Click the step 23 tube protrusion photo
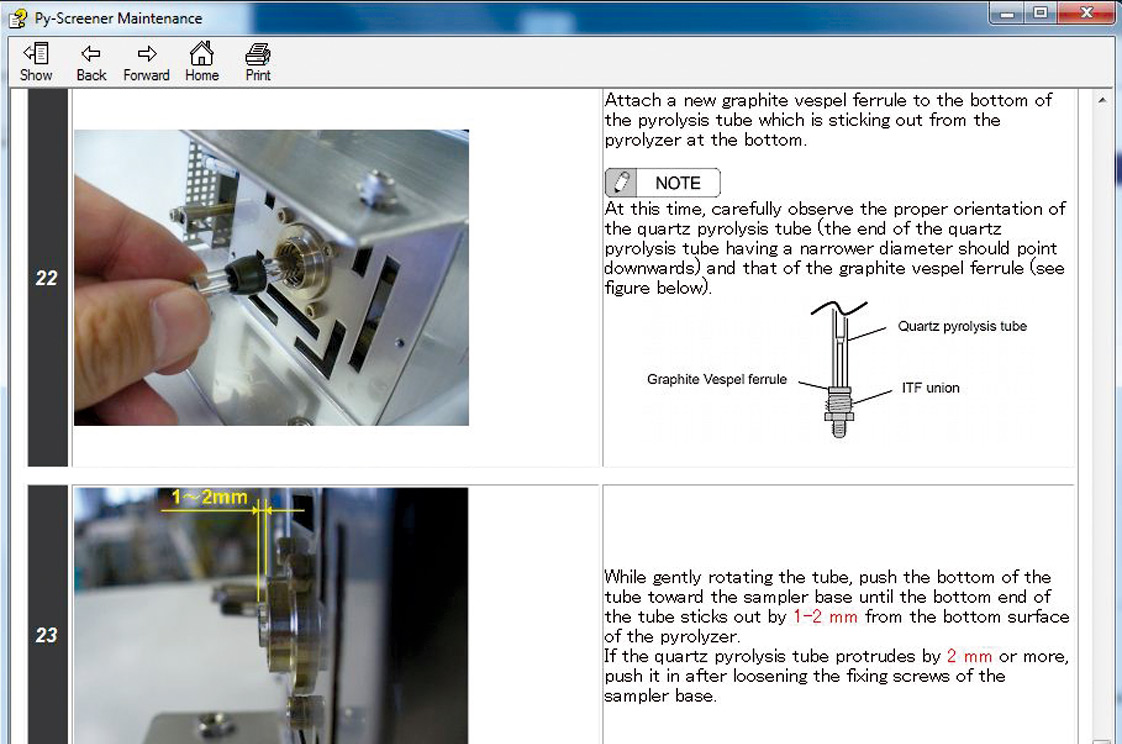This screenshot has height=744, width=1122. 271,616
